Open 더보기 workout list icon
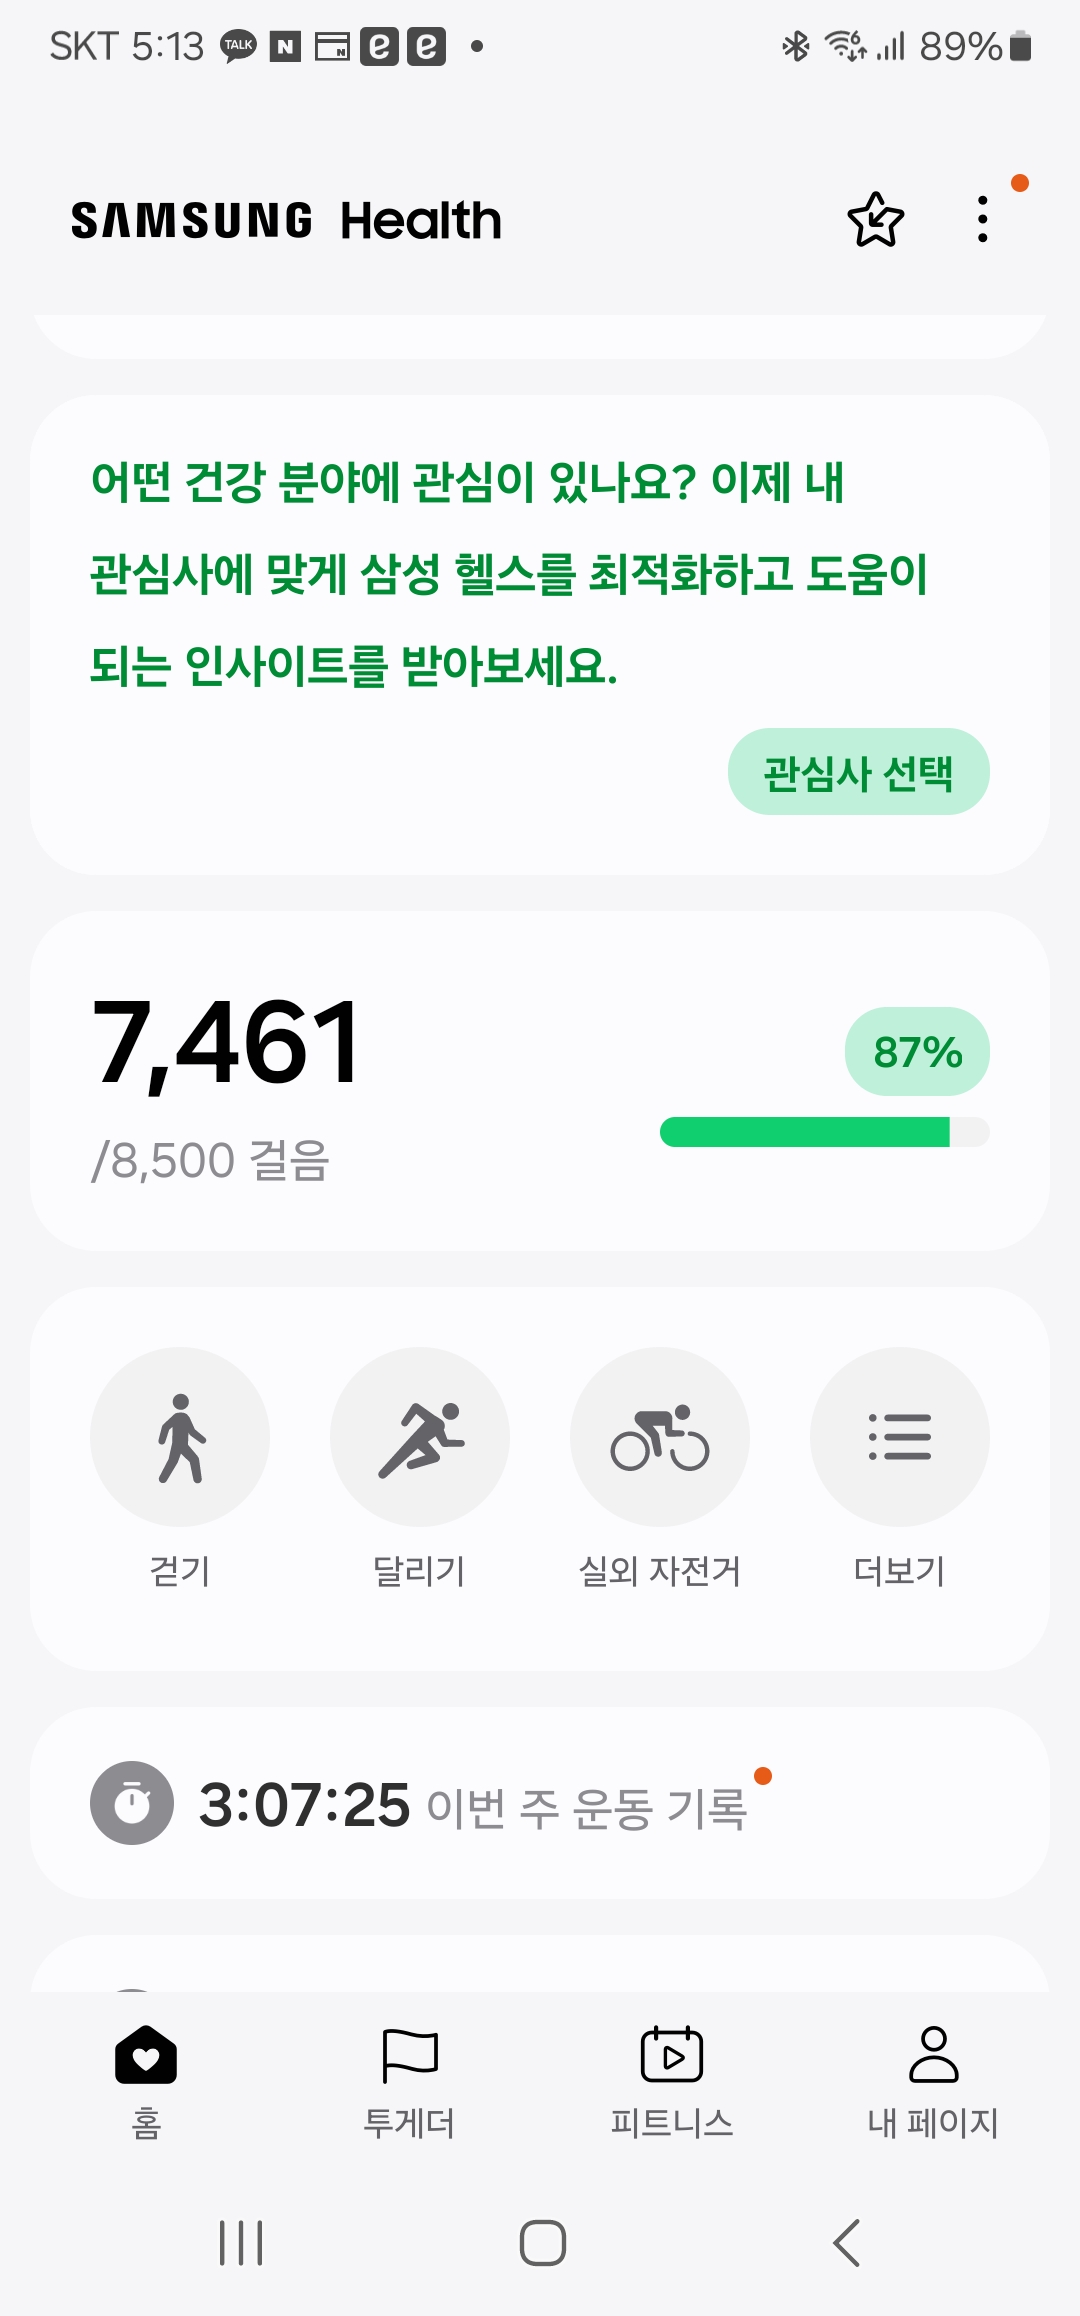1080x2316 pixels. click(900, 1437)
